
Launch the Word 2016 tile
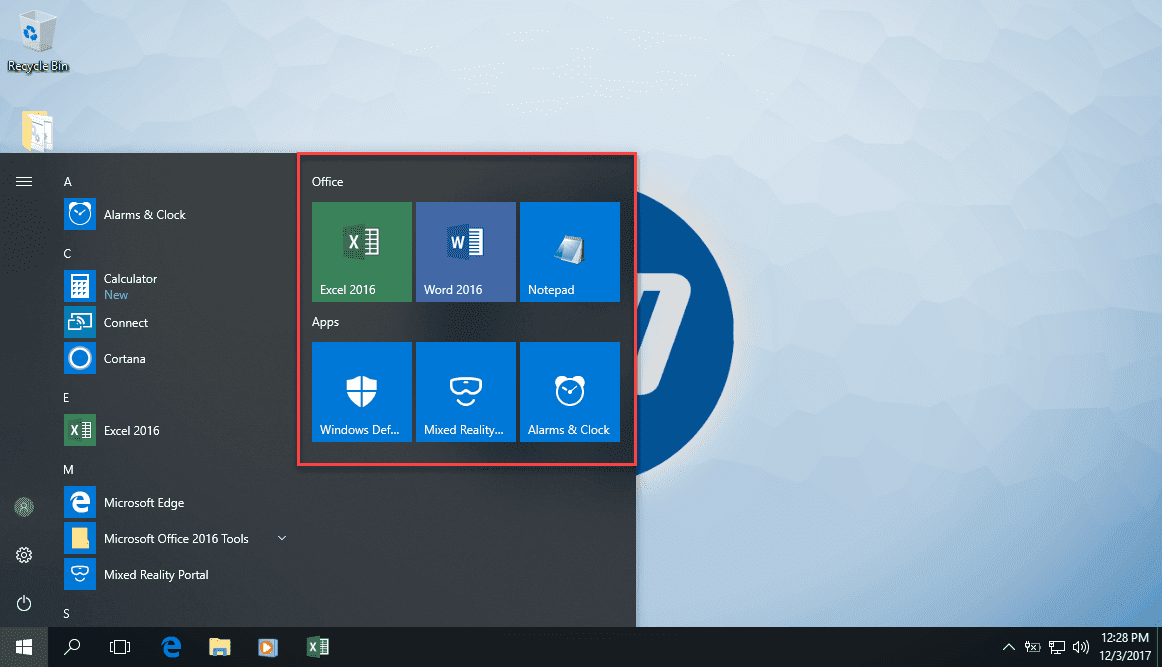pyautogui.click(x=465, y=252)
